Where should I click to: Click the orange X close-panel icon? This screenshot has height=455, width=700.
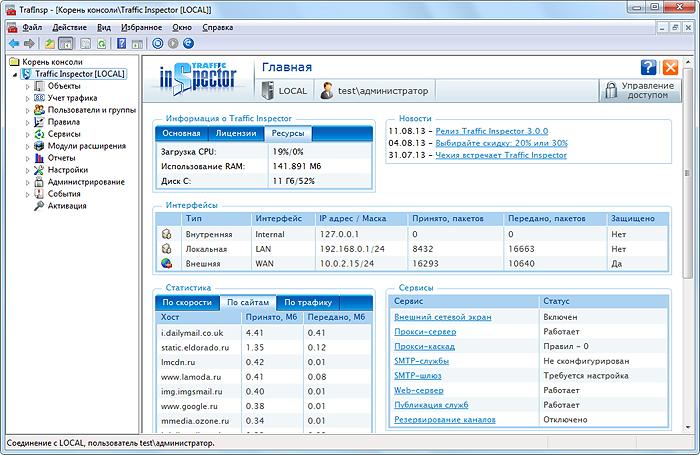(x=670, y=67)
